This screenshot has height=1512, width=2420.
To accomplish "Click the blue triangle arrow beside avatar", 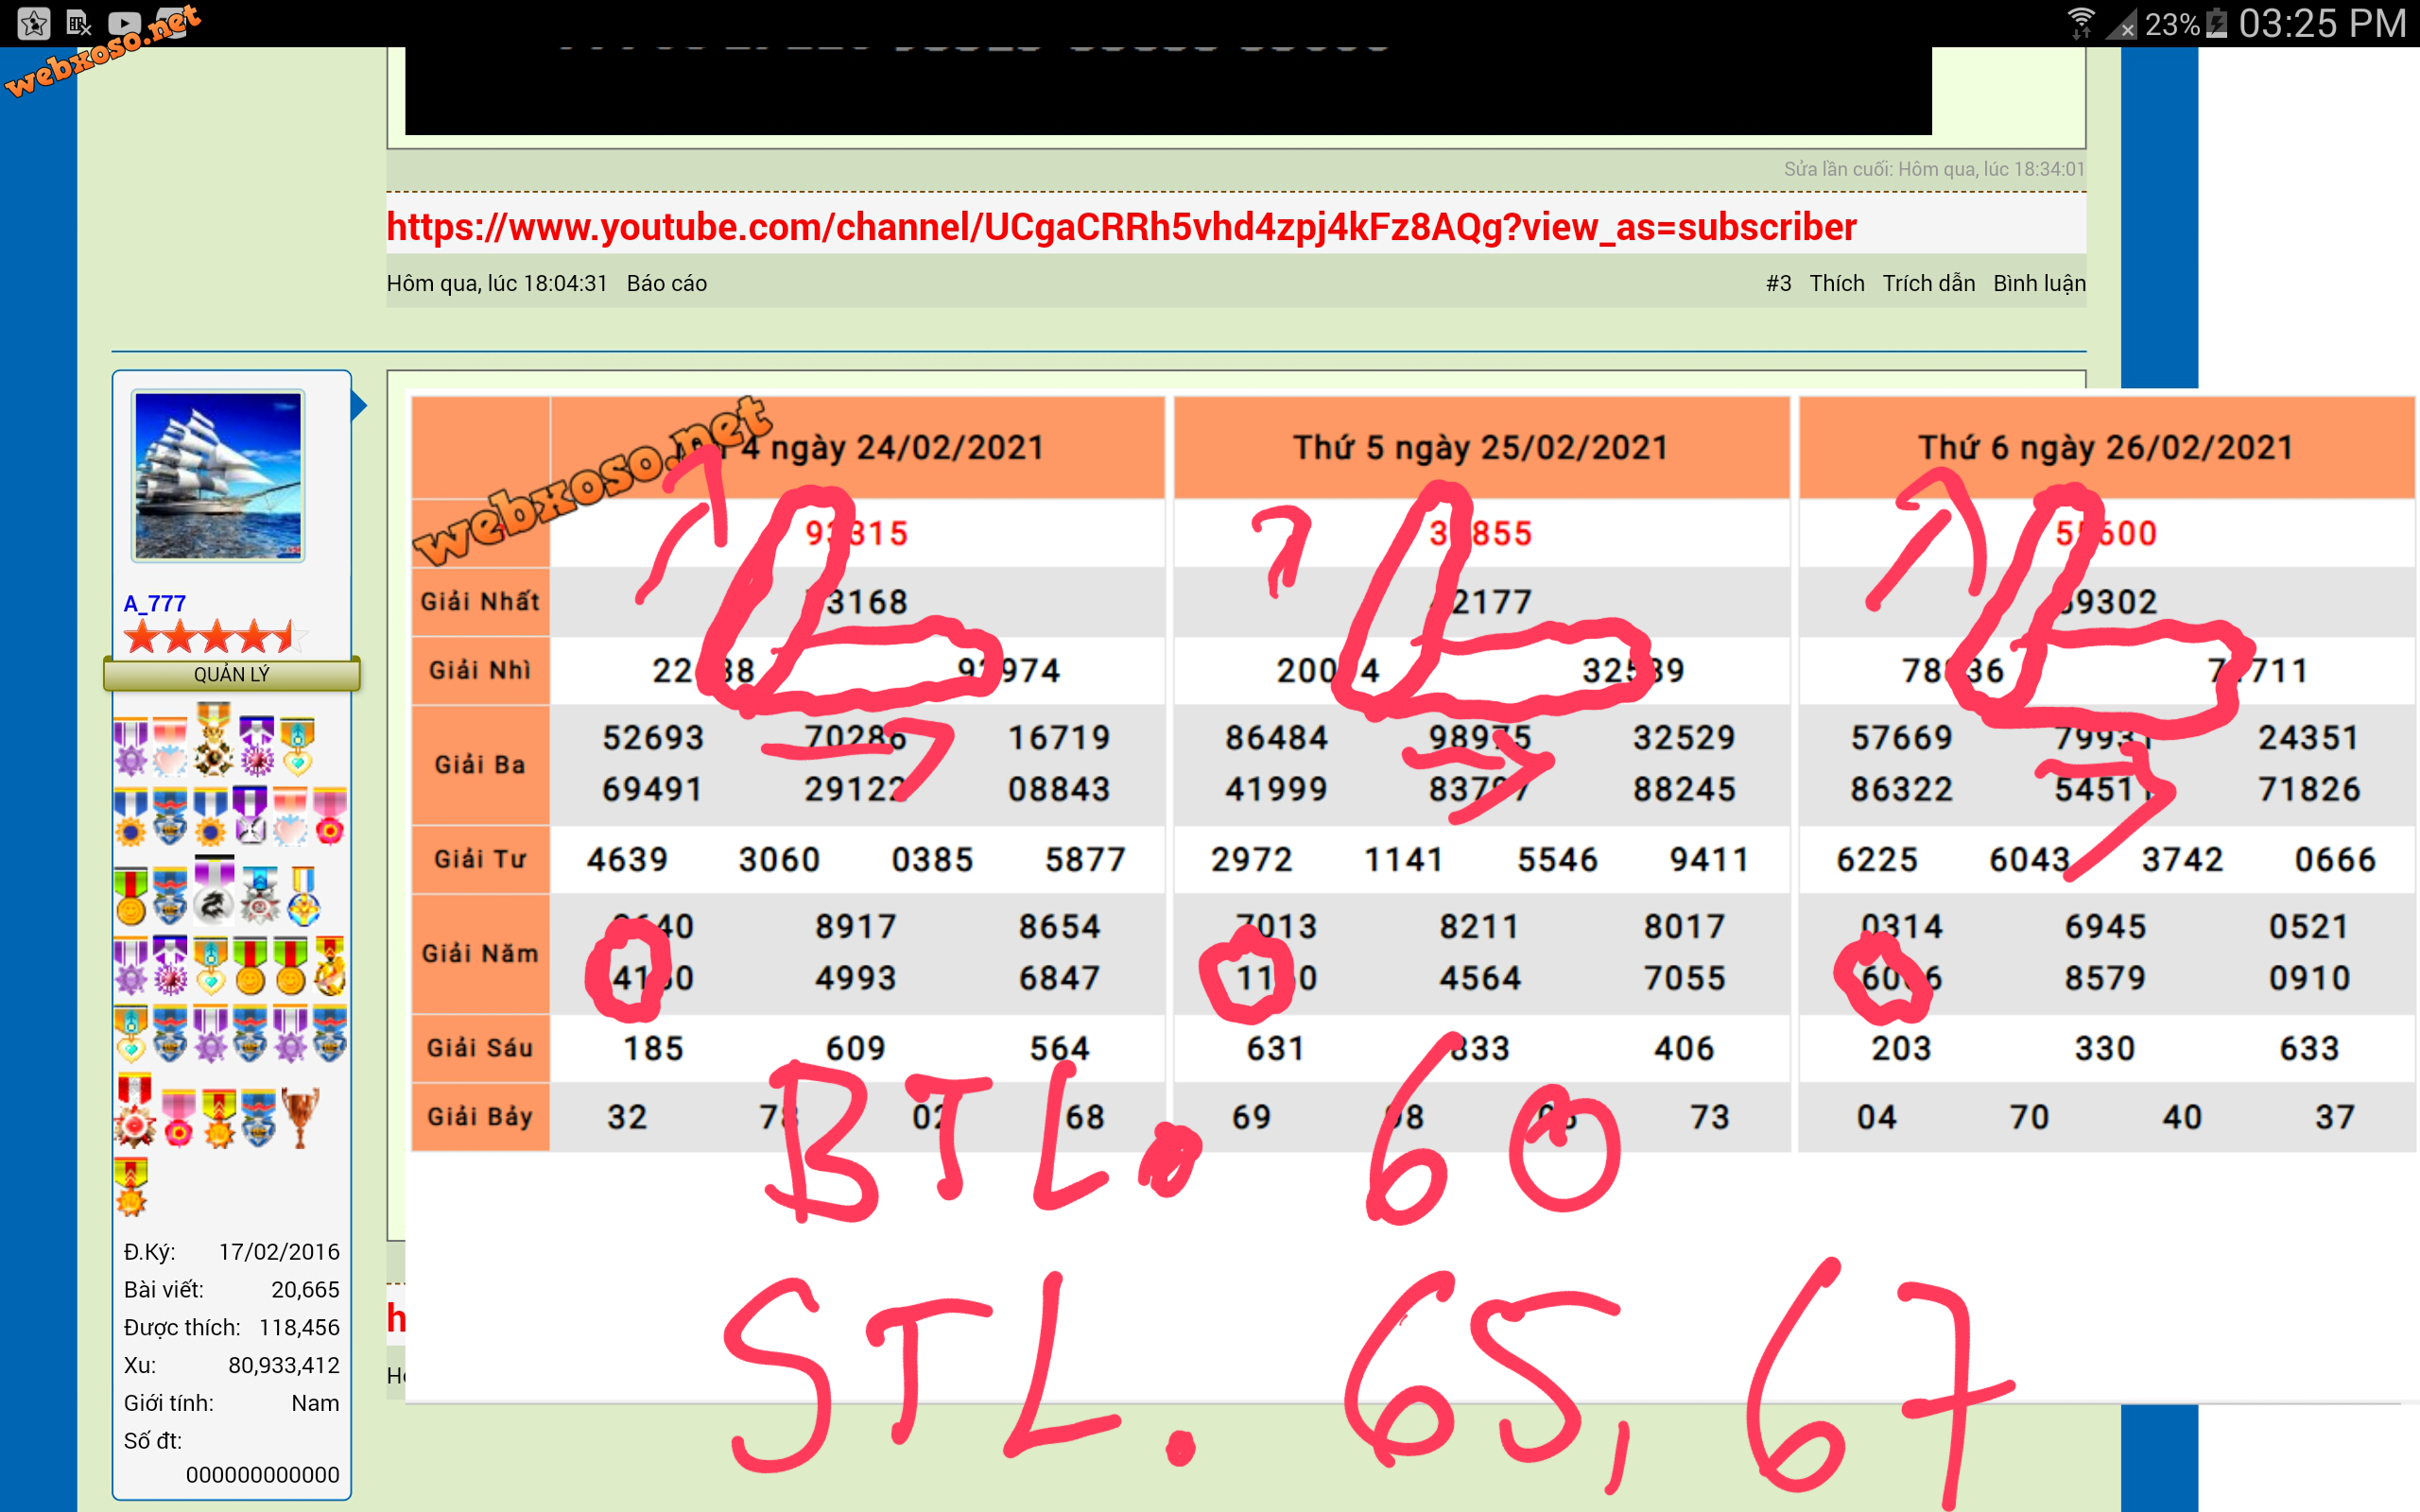I will tap(359, 405).
